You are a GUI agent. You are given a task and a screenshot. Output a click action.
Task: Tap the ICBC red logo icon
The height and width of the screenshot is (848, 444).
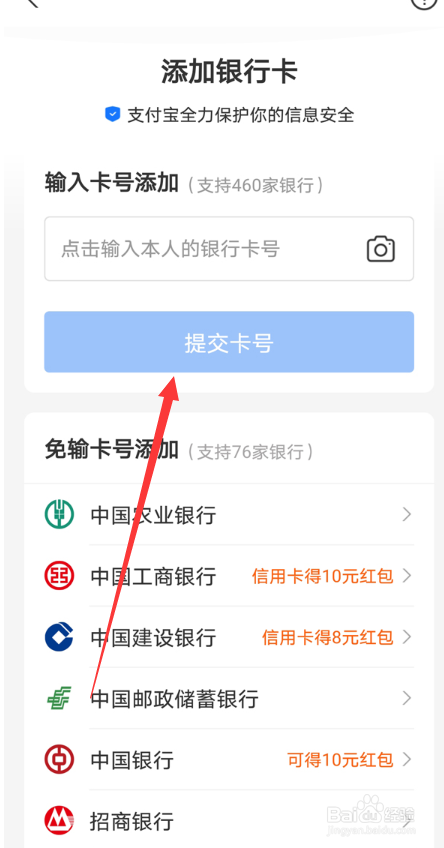[58, 575]
